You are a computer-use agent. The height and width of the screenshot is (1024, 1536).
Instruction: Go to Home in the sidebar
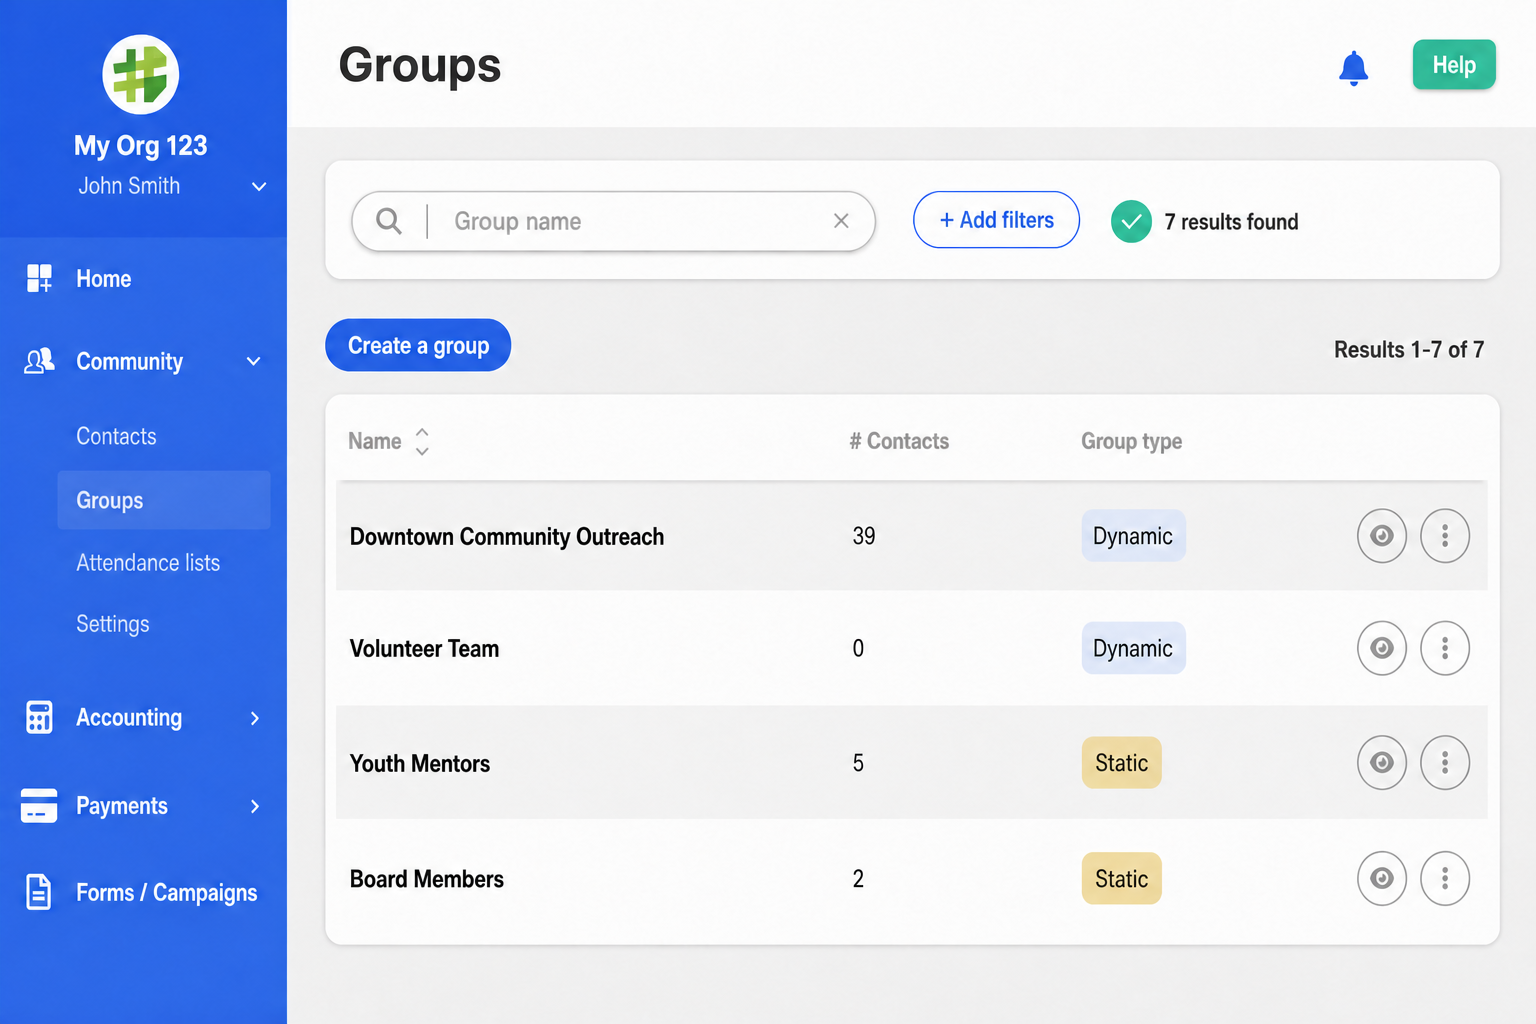click(x=104, y=279)
